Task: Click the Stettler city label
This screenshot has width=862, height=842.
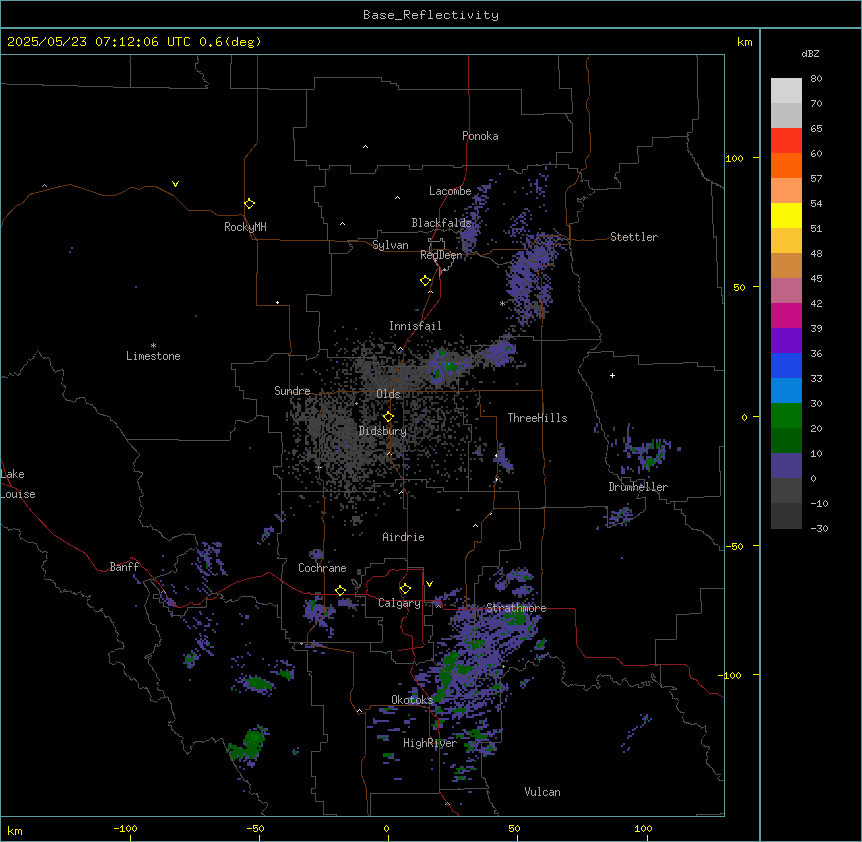Action: (634, 237)
